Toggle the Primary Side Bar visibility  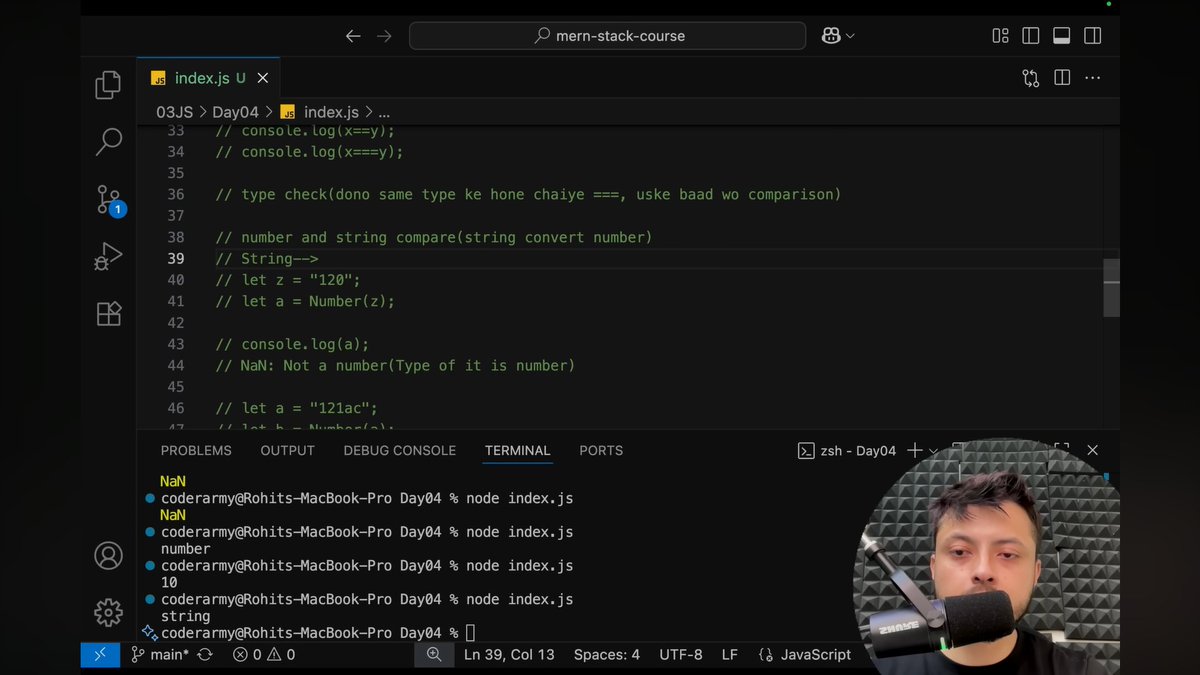click(1030, 35)
